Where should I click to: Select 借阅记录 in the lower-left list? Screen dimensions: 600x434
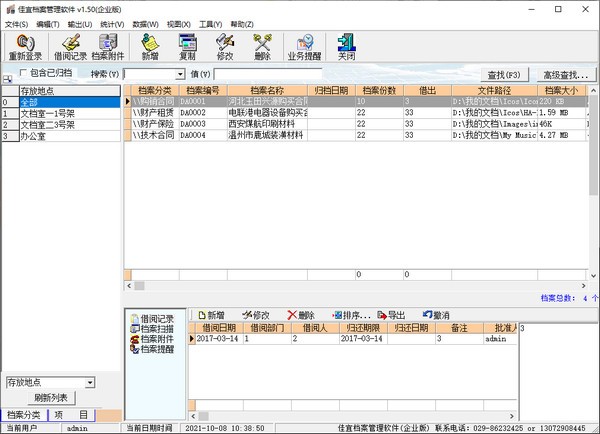pyautogui.click(x=152, y=318)
